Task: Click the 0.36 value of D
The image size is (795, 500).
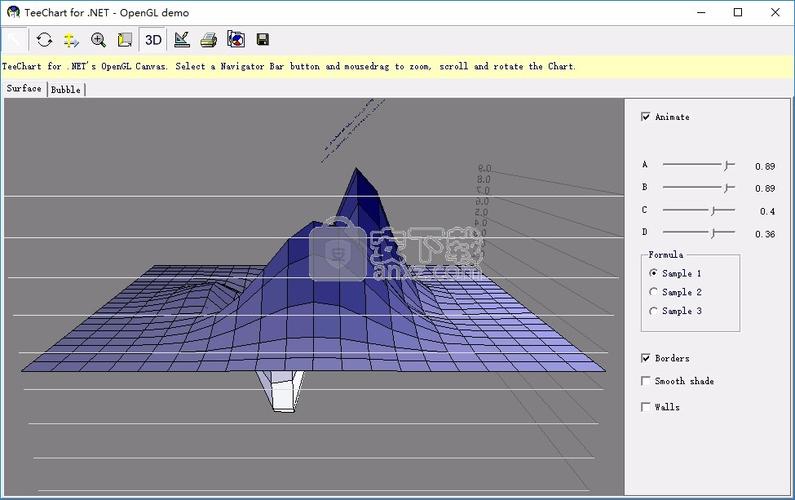Action: pyautogui.click(x=765, y=234)
